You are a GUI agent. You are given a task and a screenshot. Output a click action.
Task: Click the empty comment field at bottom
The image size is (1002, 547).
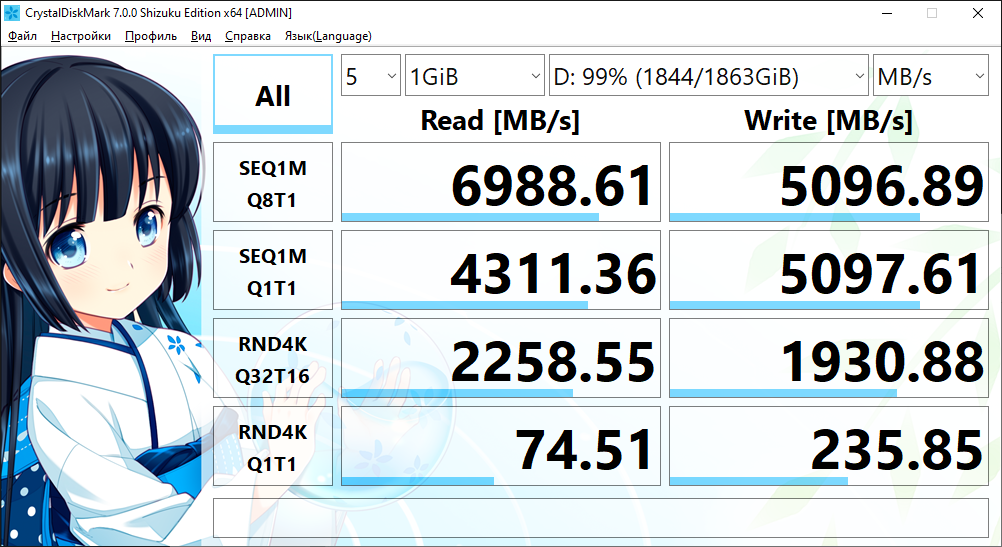[x=601, y=518]
